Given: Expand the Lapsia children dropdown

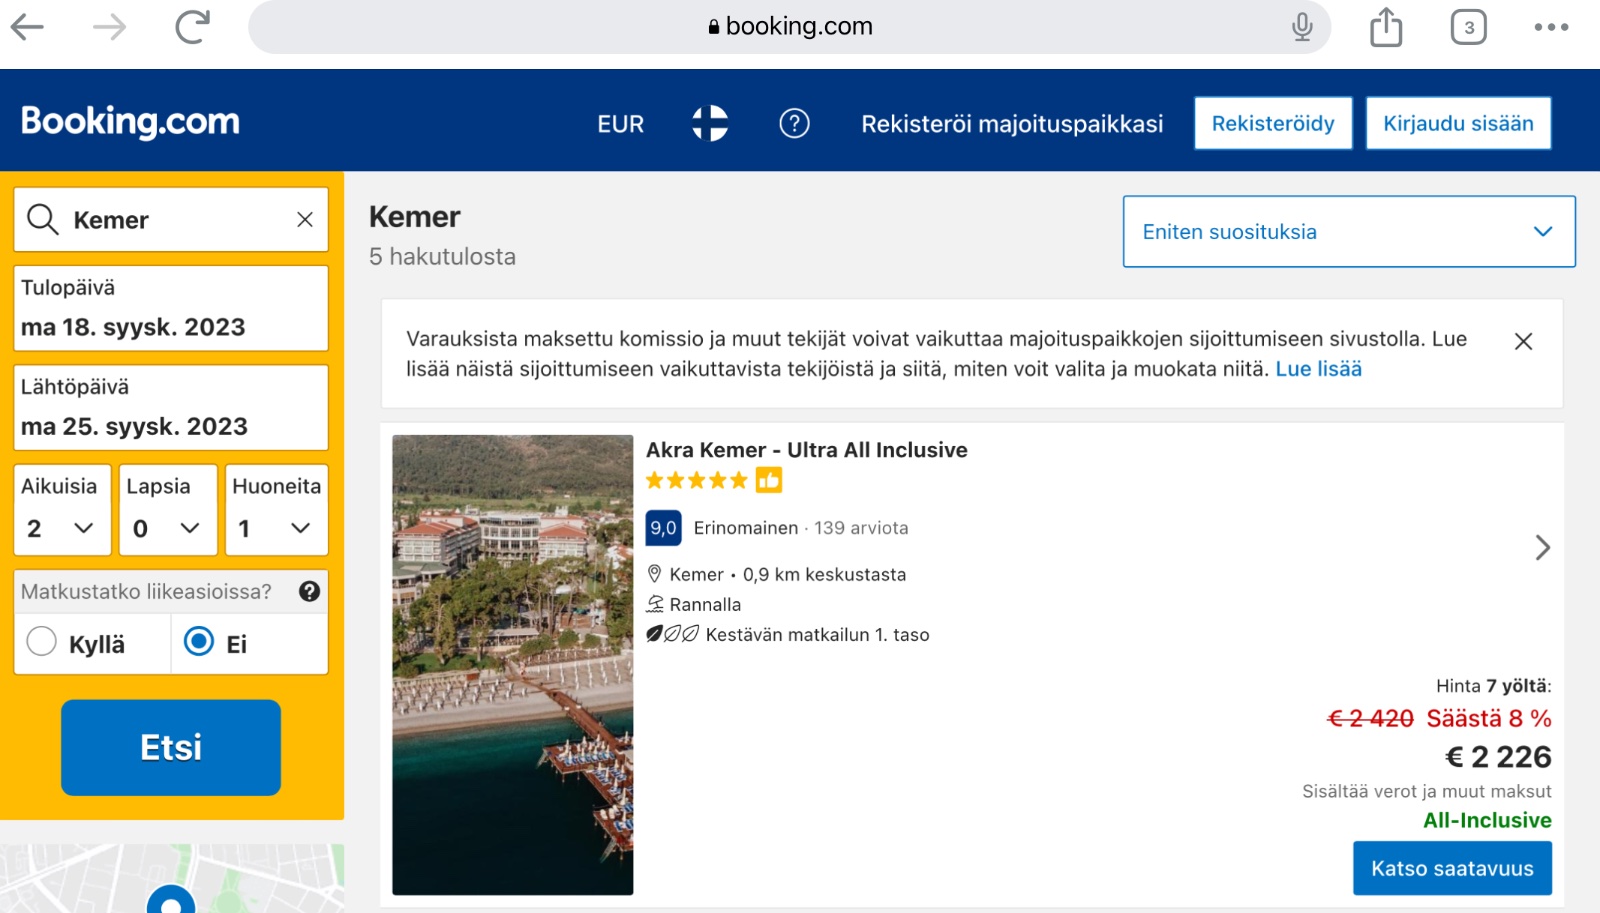Looking at the screenshot, I should pyautogui.click(x=168, y=509).
